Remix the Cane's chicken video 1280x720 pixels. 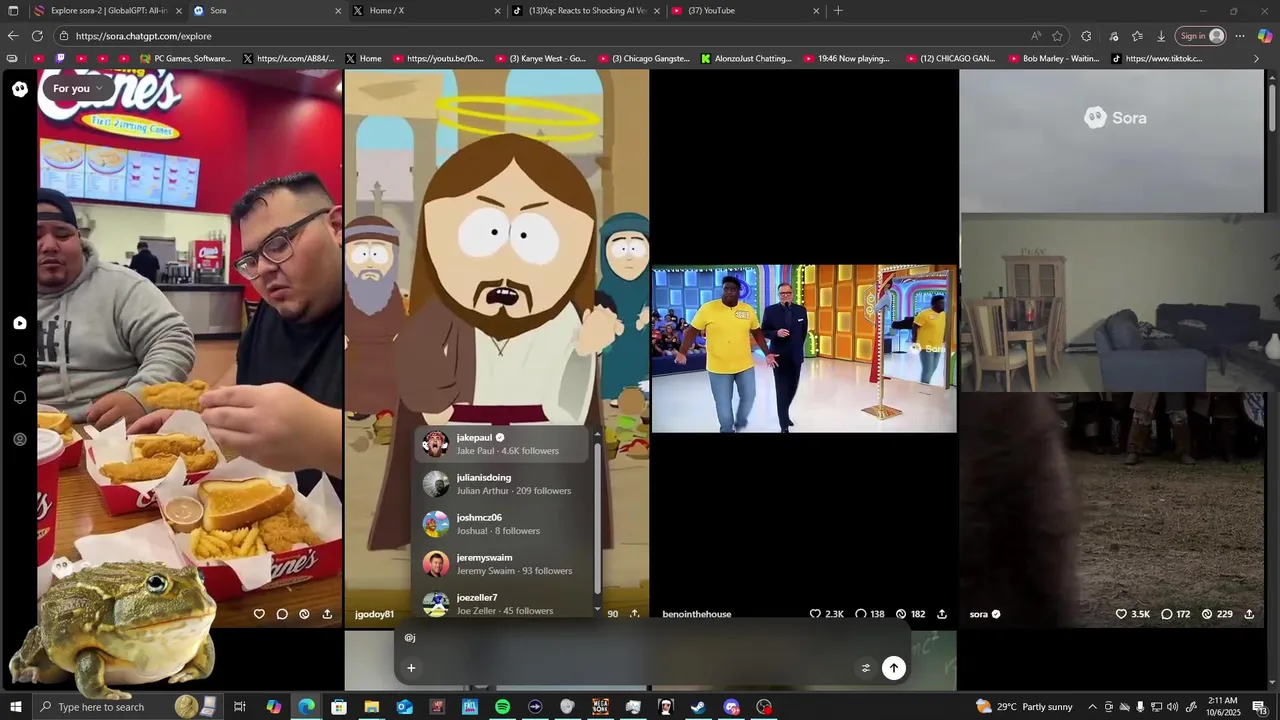pos(304,614)
